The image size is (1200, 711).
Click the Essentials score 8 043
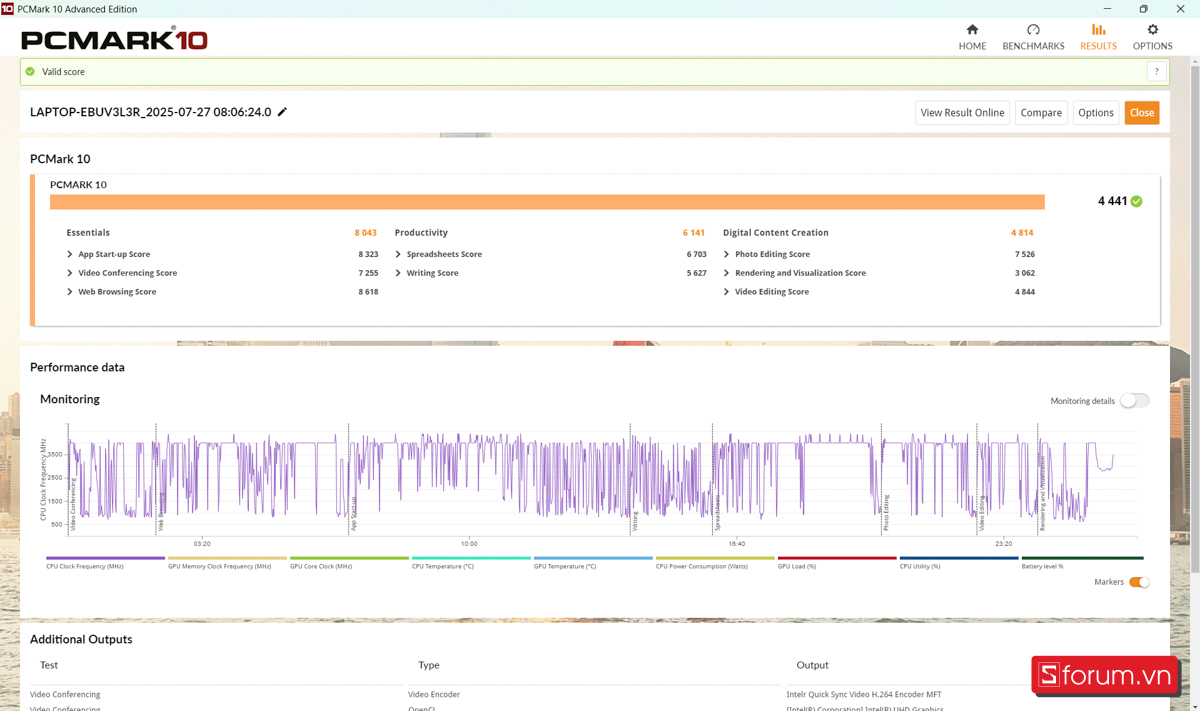365,233
